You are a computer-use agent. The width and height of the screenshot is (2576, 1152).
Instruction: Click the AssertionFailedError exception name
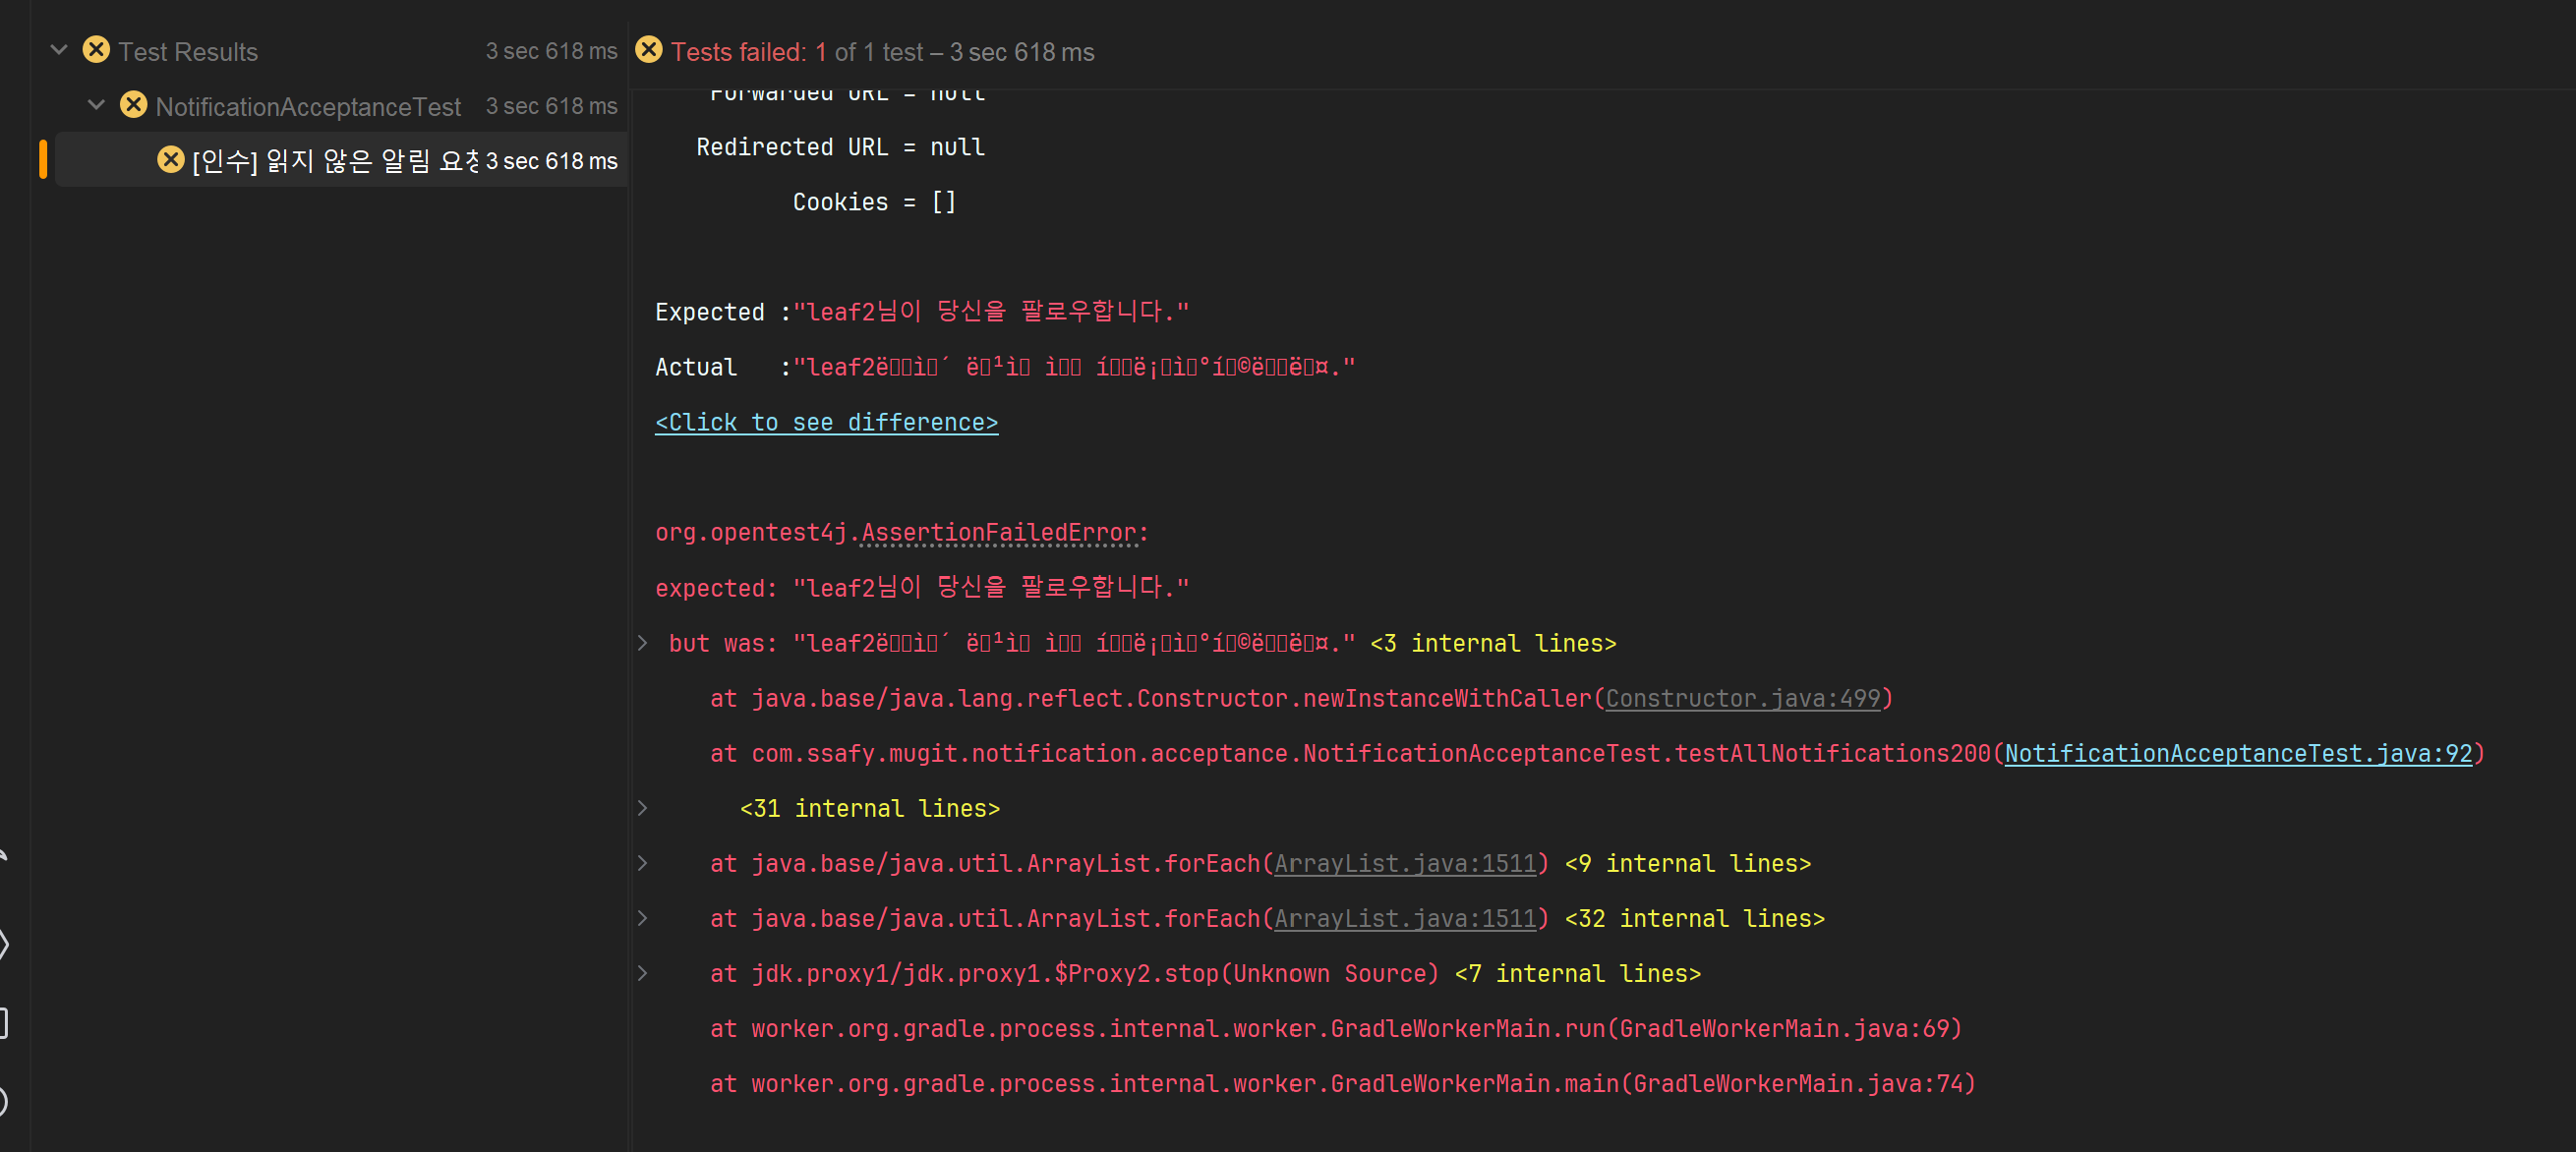pos(999,533)
